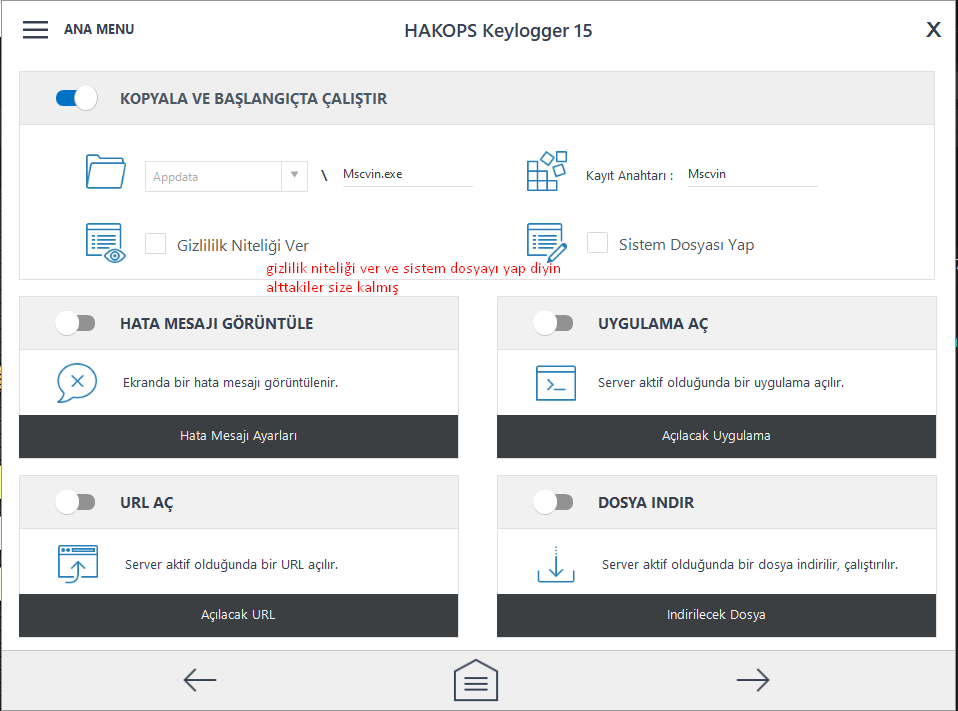Expand the Appdata folder dropdown
This screenshot has width=958, height=711.
click(294, 176)
